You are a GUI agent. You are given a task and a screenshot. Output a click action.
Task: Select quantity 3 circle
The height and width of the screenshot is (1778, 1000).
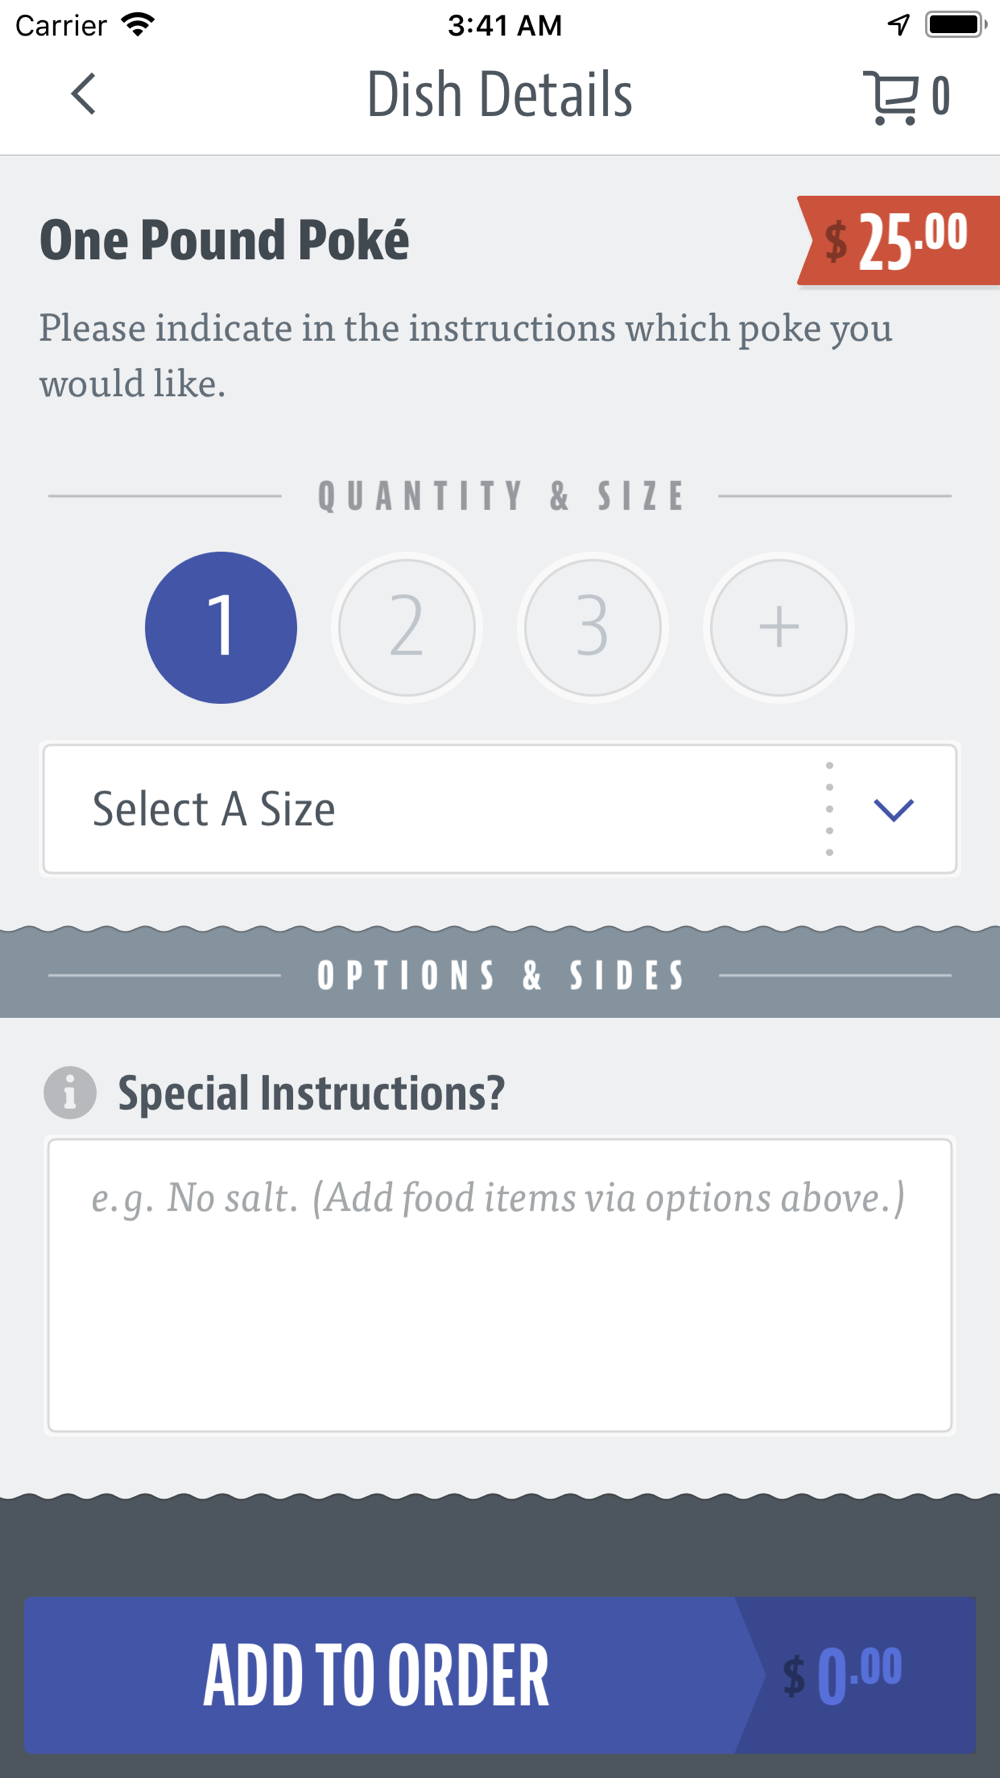click(x=593, y=627)
